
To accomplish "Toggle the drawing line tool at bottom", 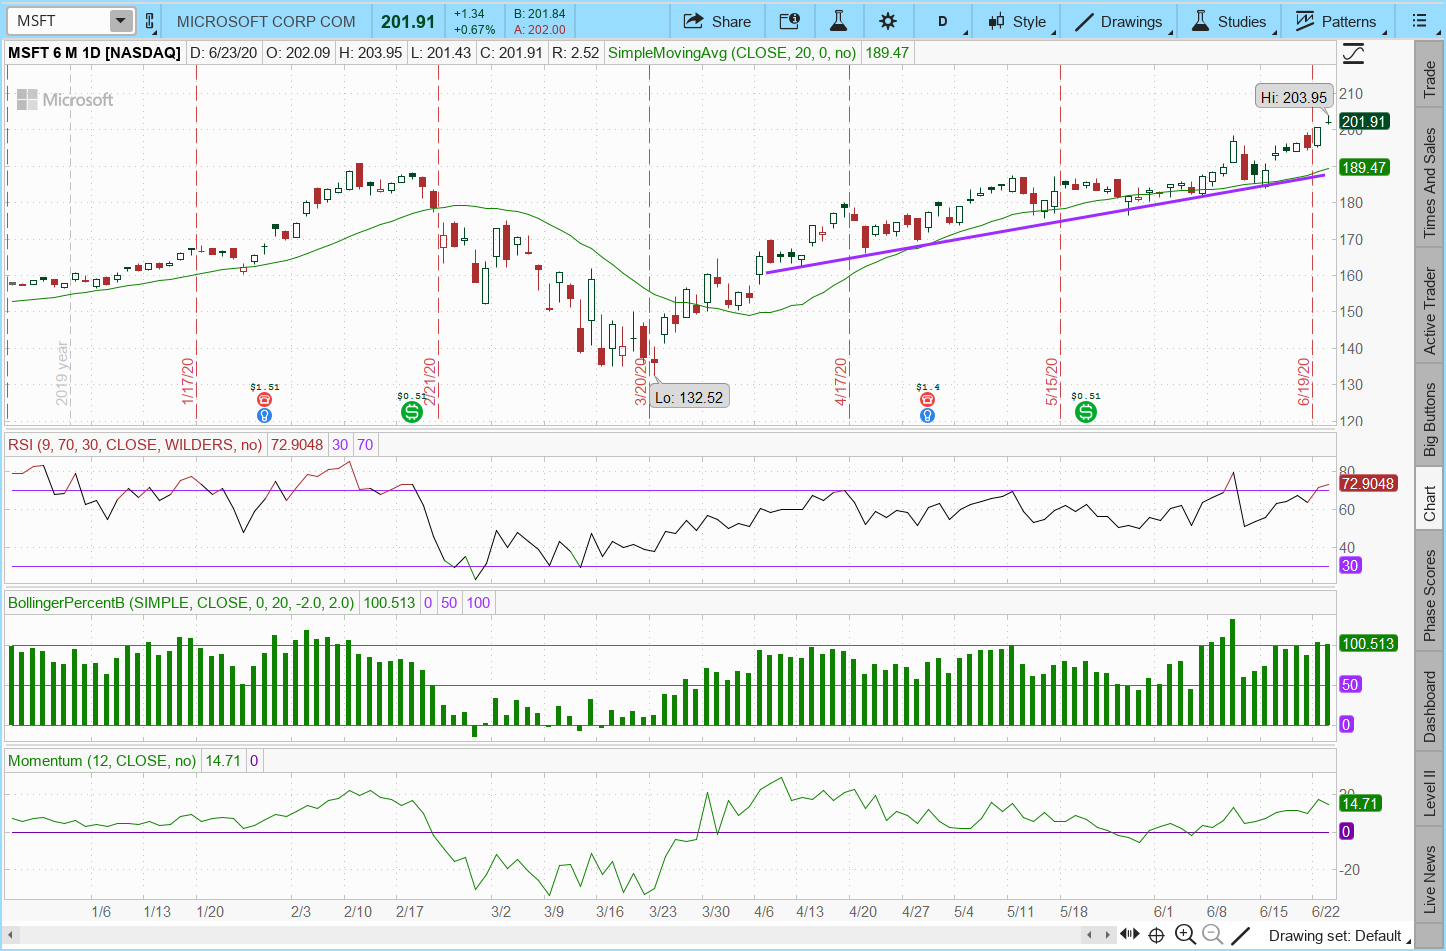I will 1240,935.
